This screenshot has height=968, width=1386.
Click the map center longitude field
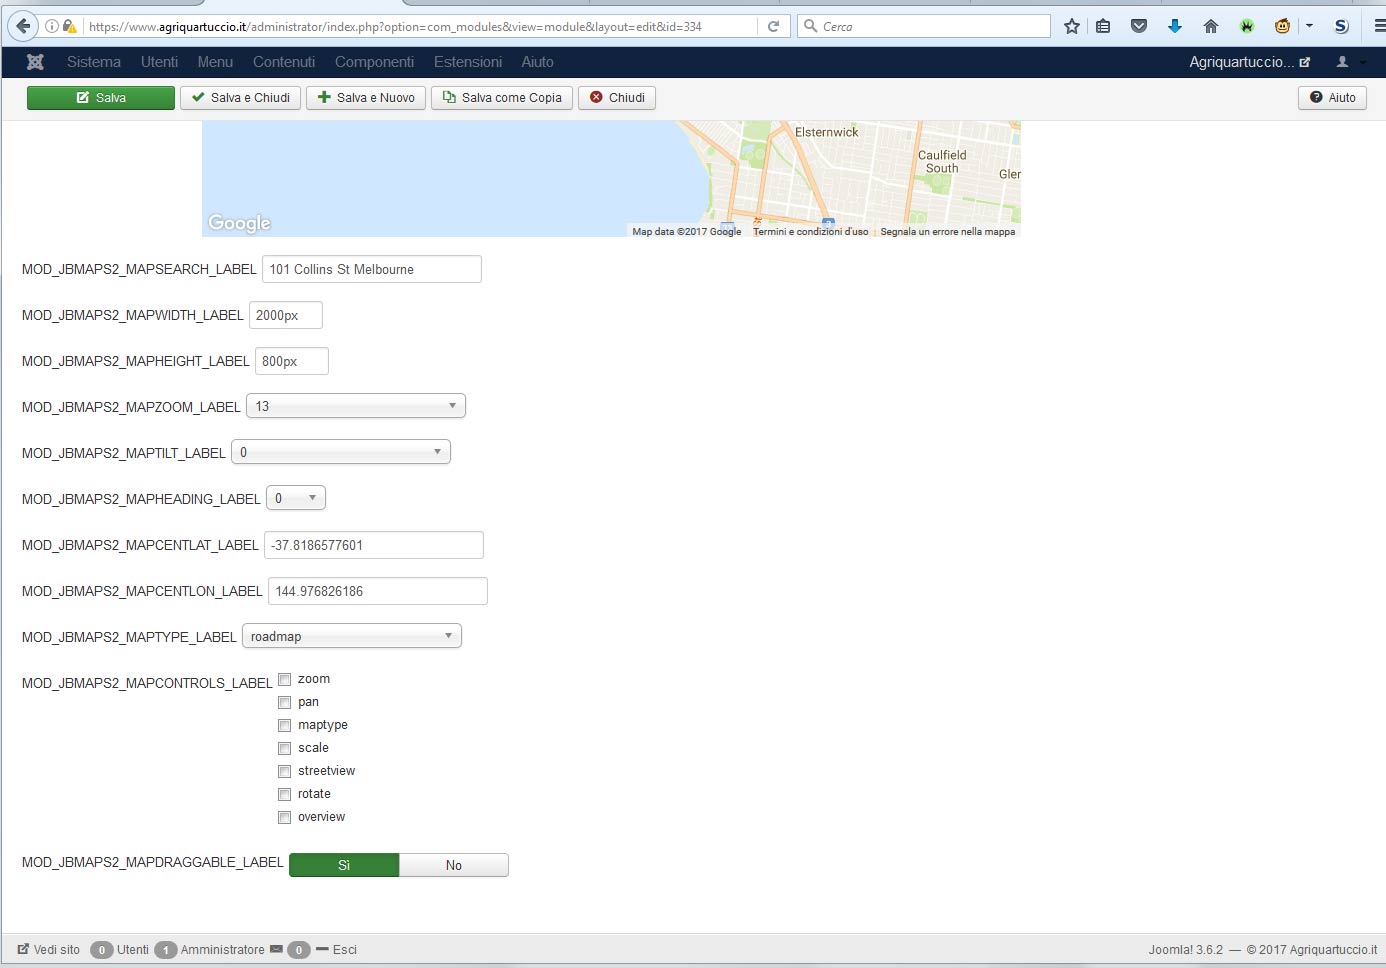point(378,591)
